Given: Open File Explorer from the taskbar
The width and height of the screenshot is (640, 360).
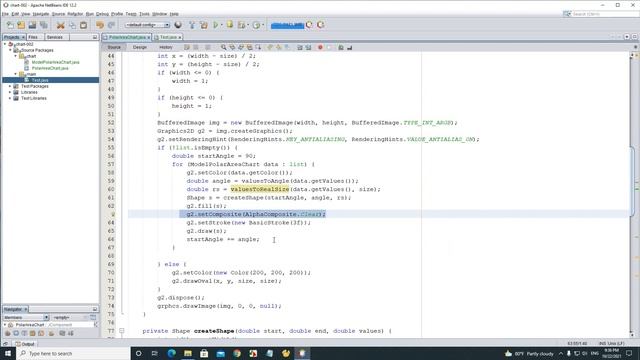Looking at the screenshot, I should (x=188, y=353).
